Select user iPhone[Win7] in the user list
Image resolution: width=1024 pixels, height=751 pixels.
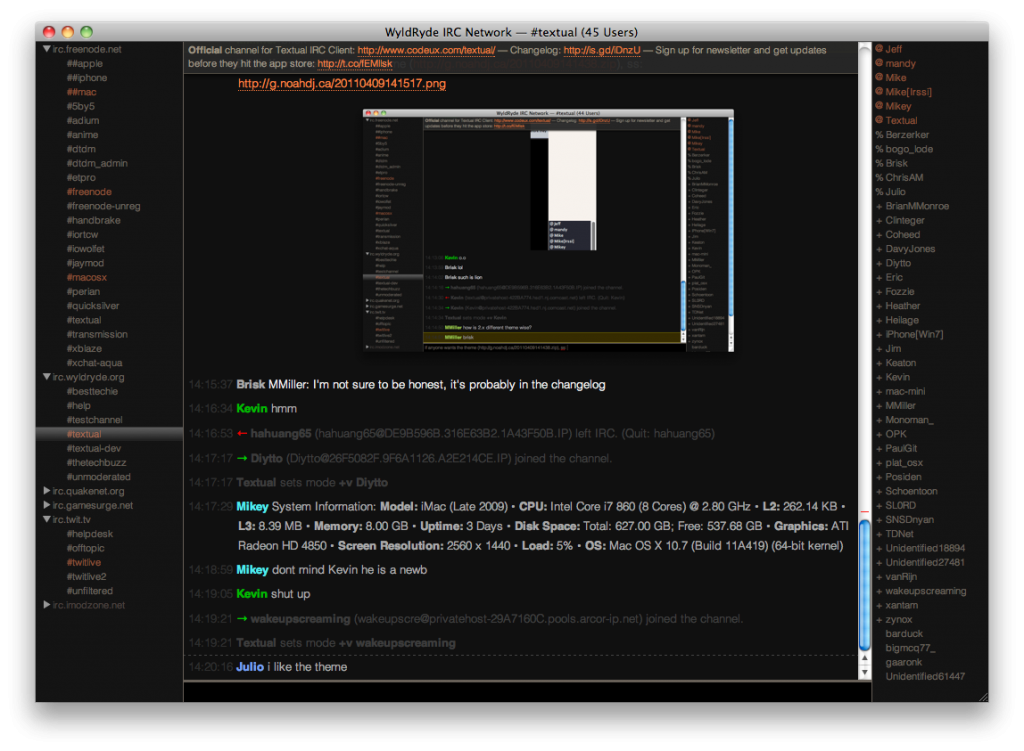(914, 334)
